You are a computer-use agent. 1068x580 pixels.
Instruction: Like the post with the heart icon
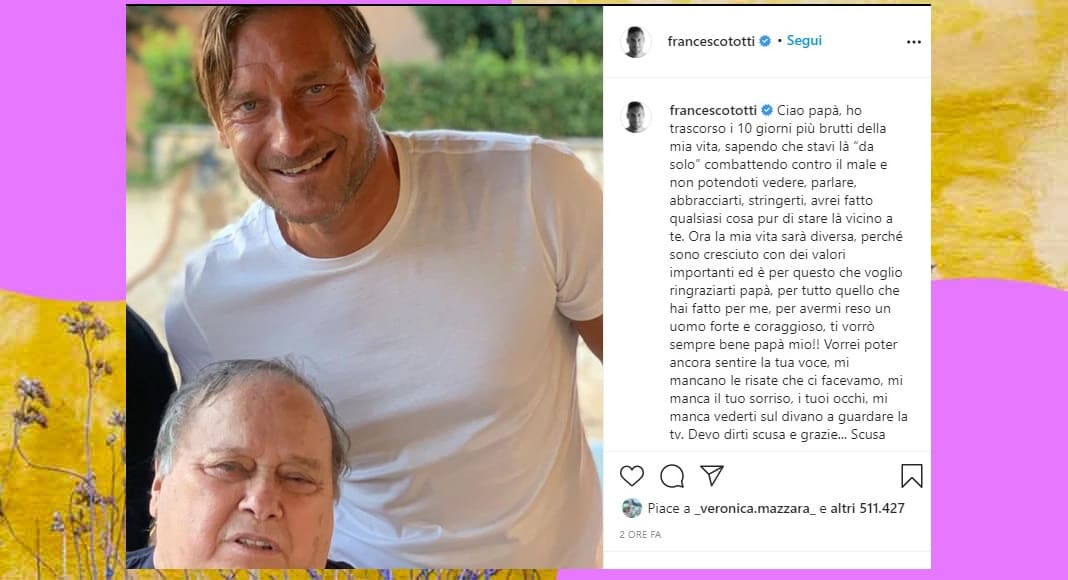[x=631, y=475]
